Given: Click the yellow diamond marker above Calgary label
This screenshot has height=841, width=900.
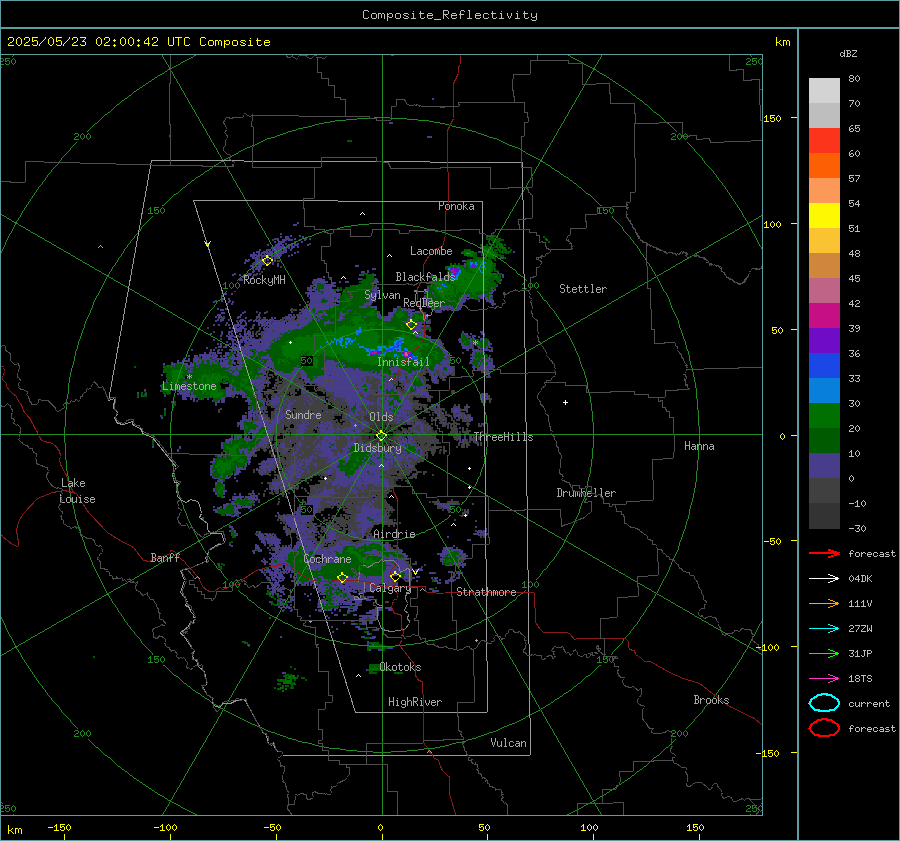Looking at the screenshot, I should point(395,576).
